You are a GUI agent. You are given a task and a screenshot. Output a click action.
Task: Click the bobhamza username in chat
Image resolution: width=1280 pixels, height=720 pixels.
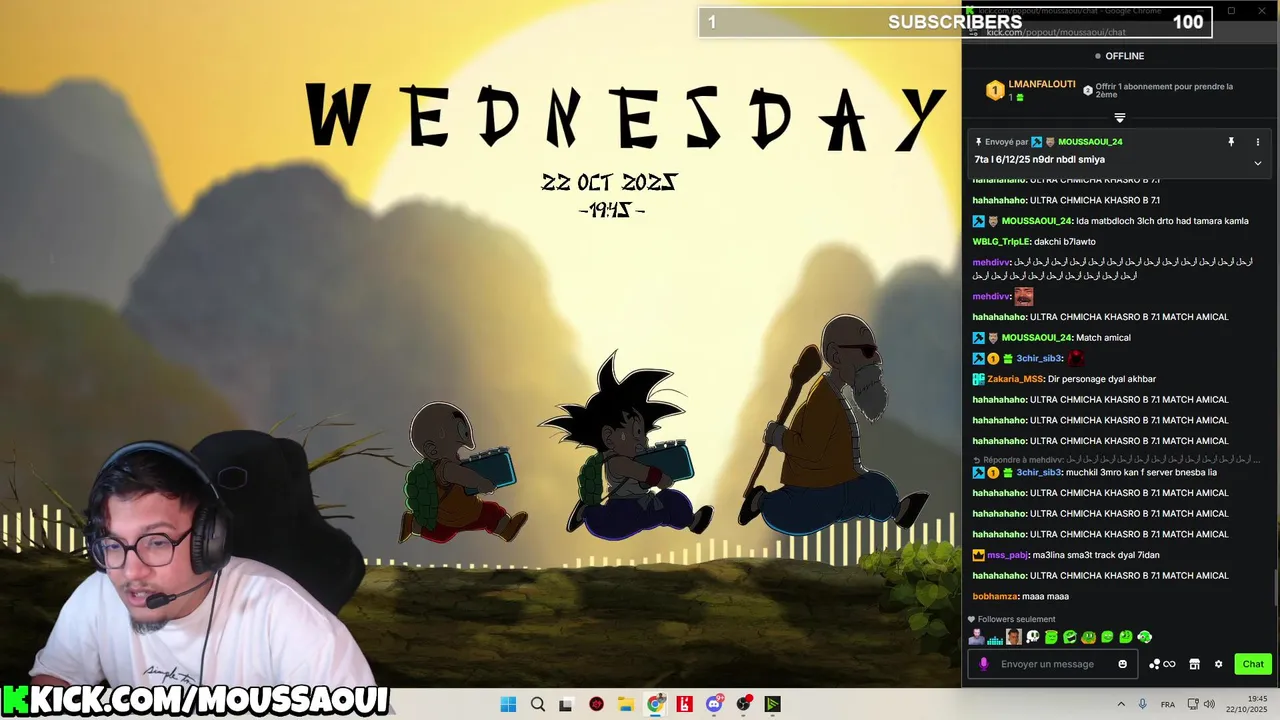click(995, 596)
